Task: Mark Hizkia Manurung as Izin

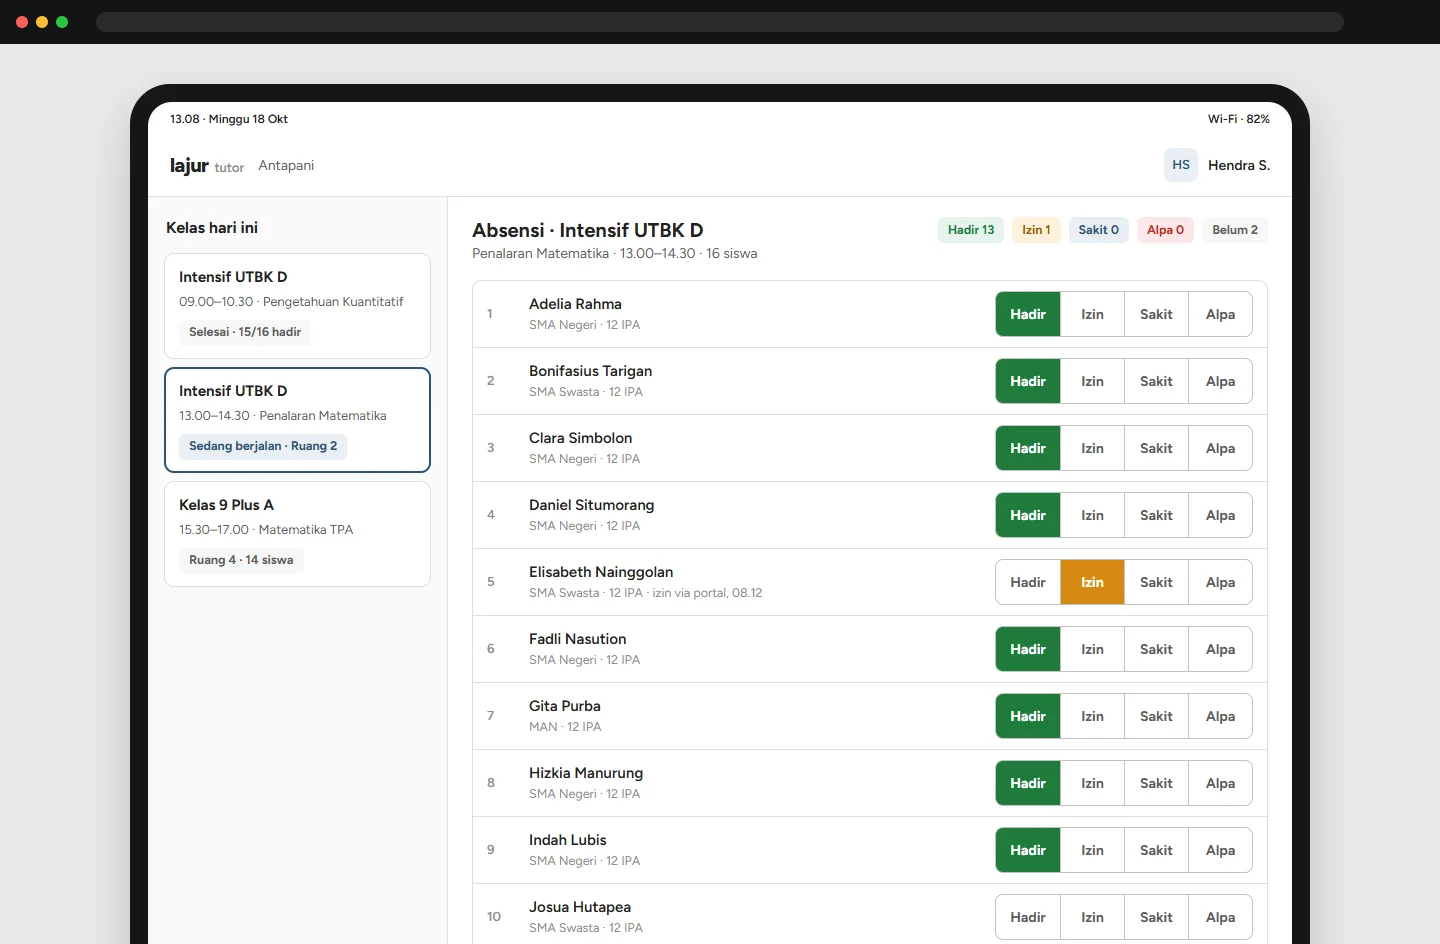Action: (1092, 783)
